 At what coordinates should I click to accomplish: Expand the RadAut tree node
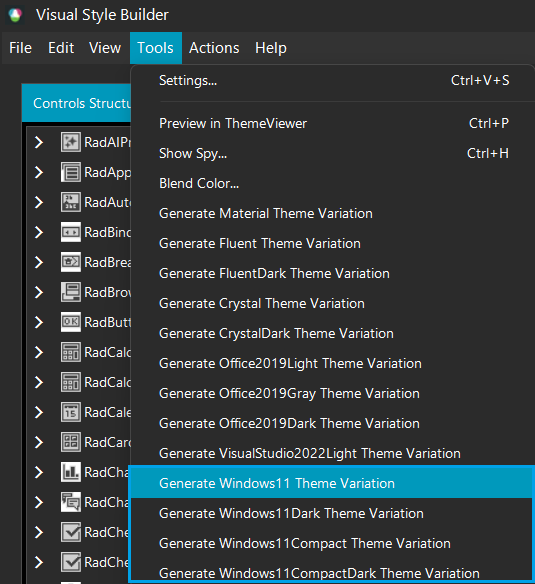pos(39,202)
